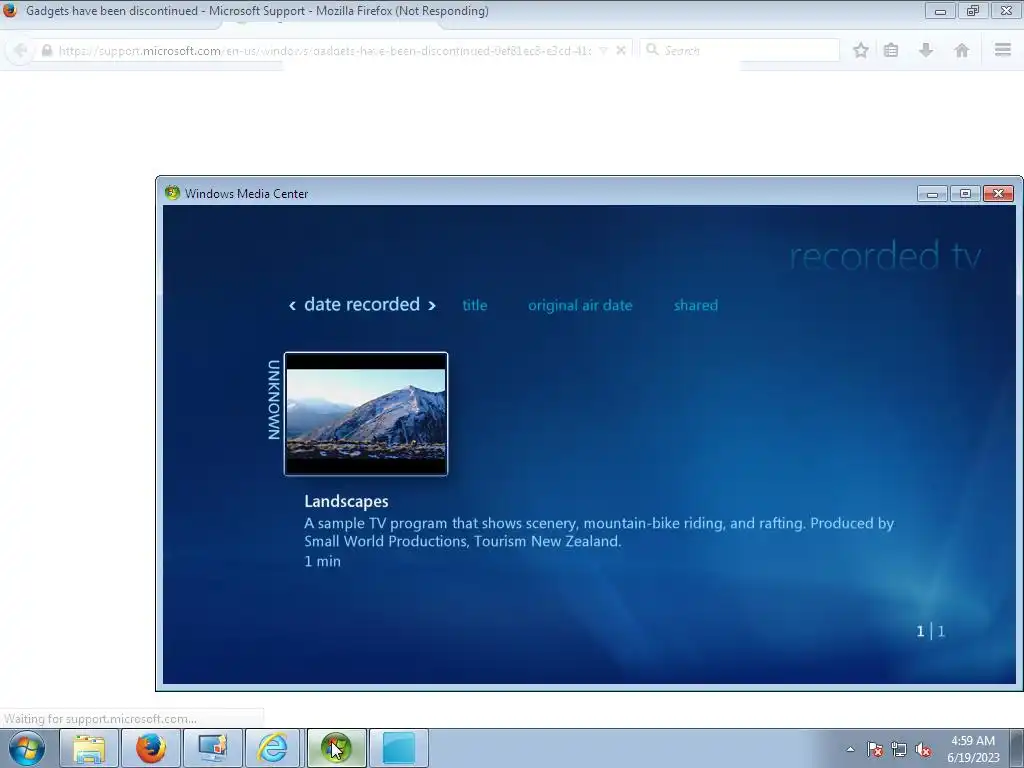Open the network status tray icon

coord(899,749)
